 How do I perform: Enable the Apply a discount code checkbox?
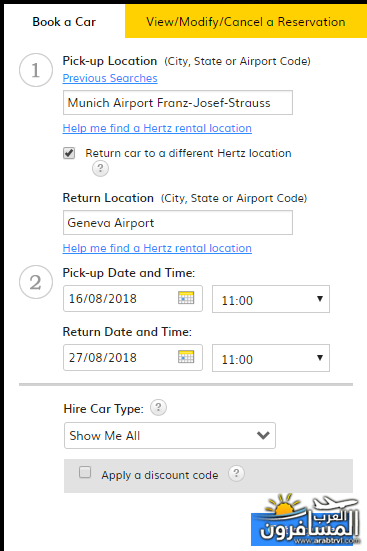[x=85, y=472]
